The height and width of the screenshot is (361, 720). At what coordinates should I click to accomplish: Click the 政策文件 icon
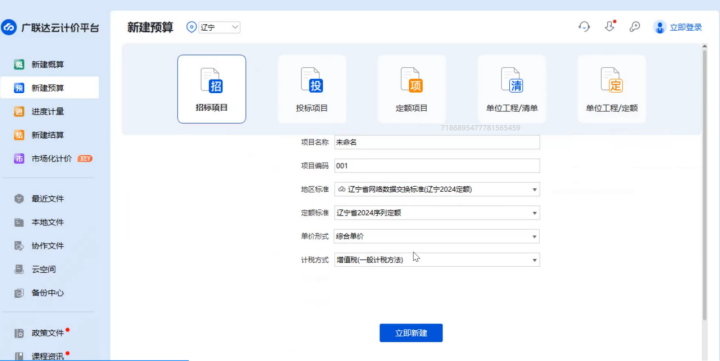[x=19, y=333]
